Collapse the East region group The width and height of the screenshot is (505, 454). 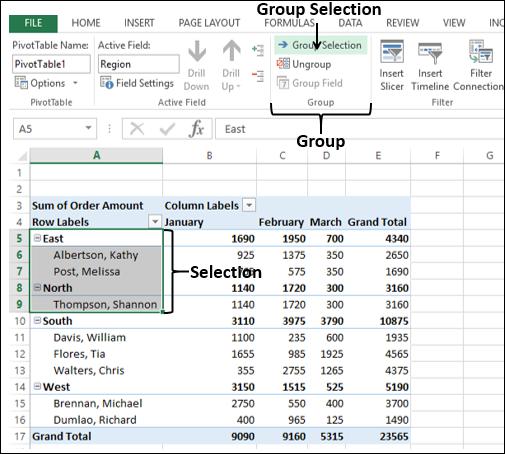tap(38, 238)
